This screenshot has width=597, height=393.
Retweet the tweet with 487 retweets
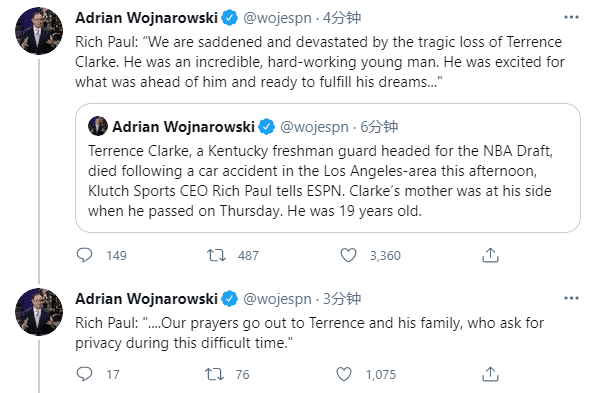(216, 255)
